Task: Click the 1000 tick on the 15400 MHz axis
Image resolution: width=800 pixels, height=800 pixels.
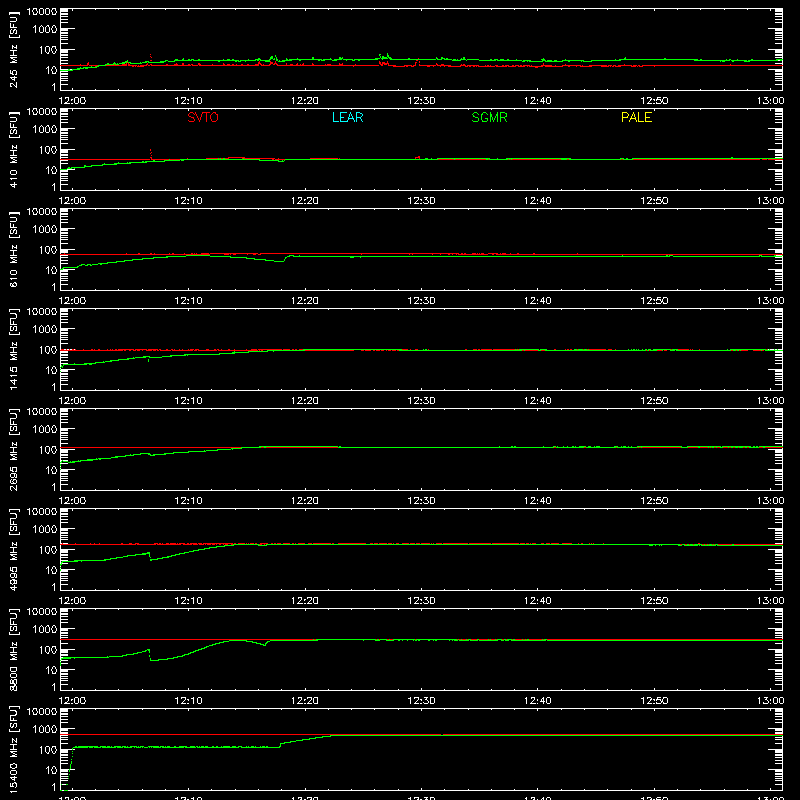Action: 44,730
